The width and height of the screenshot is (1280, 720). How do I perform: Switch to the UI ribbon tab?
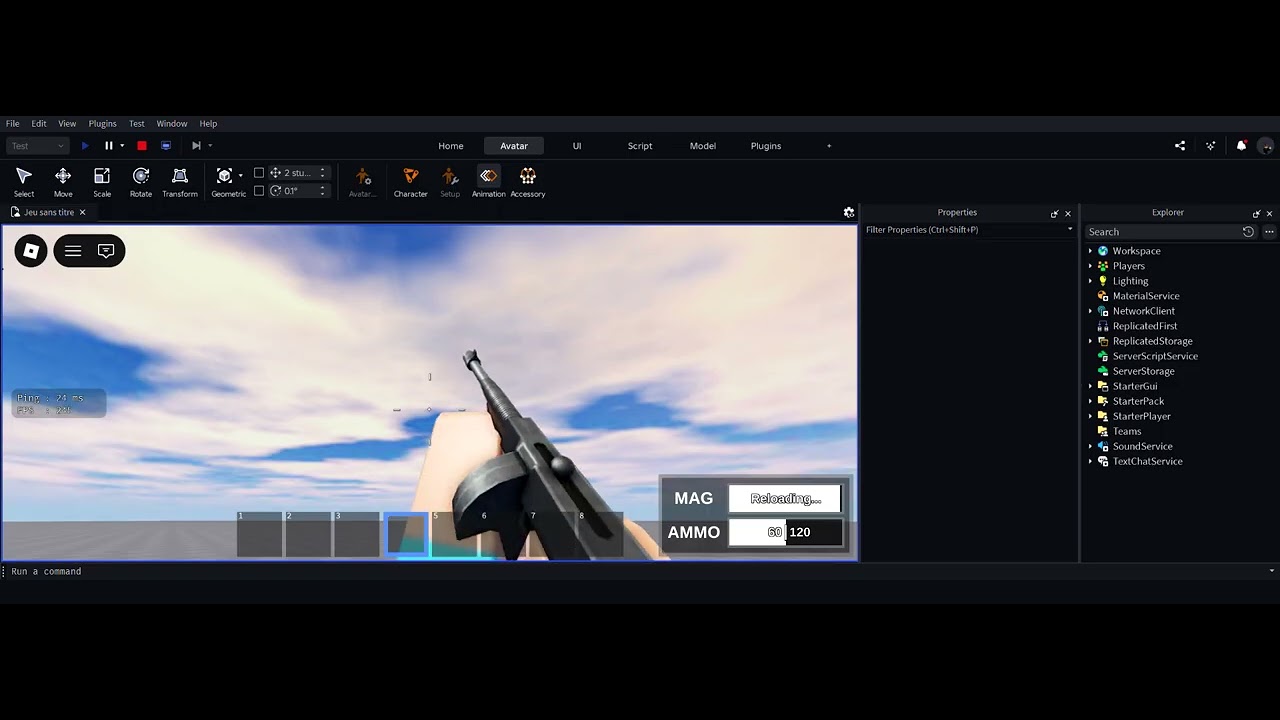577,146
